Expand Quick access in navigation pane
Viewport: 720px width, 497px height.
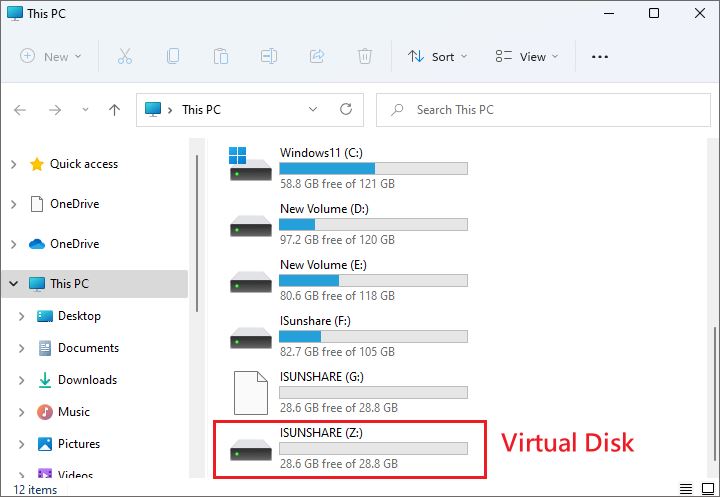point(14,164)
